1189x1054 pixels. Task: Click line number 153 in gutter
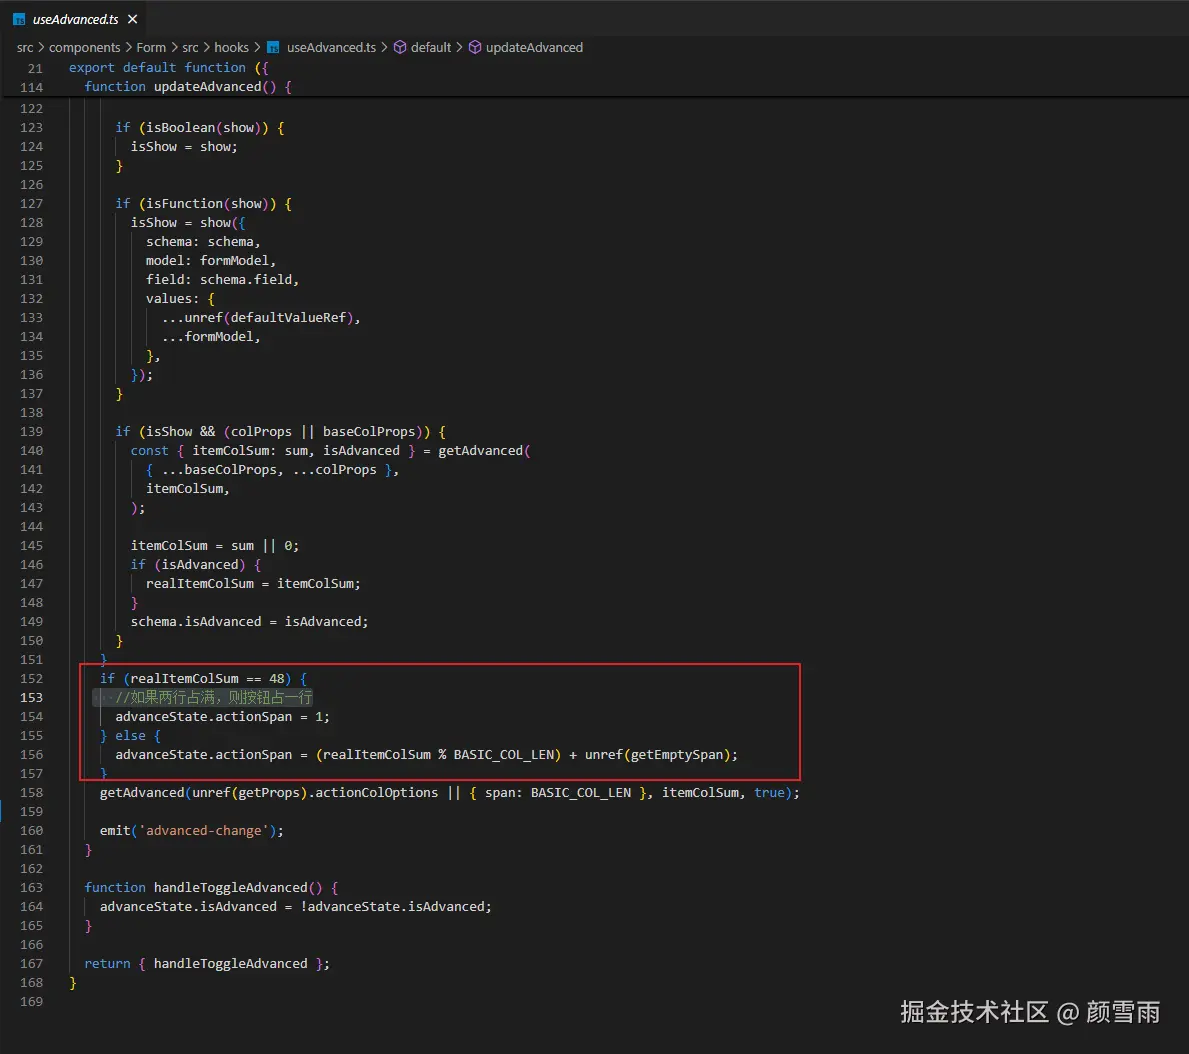(x=31, y=698)
